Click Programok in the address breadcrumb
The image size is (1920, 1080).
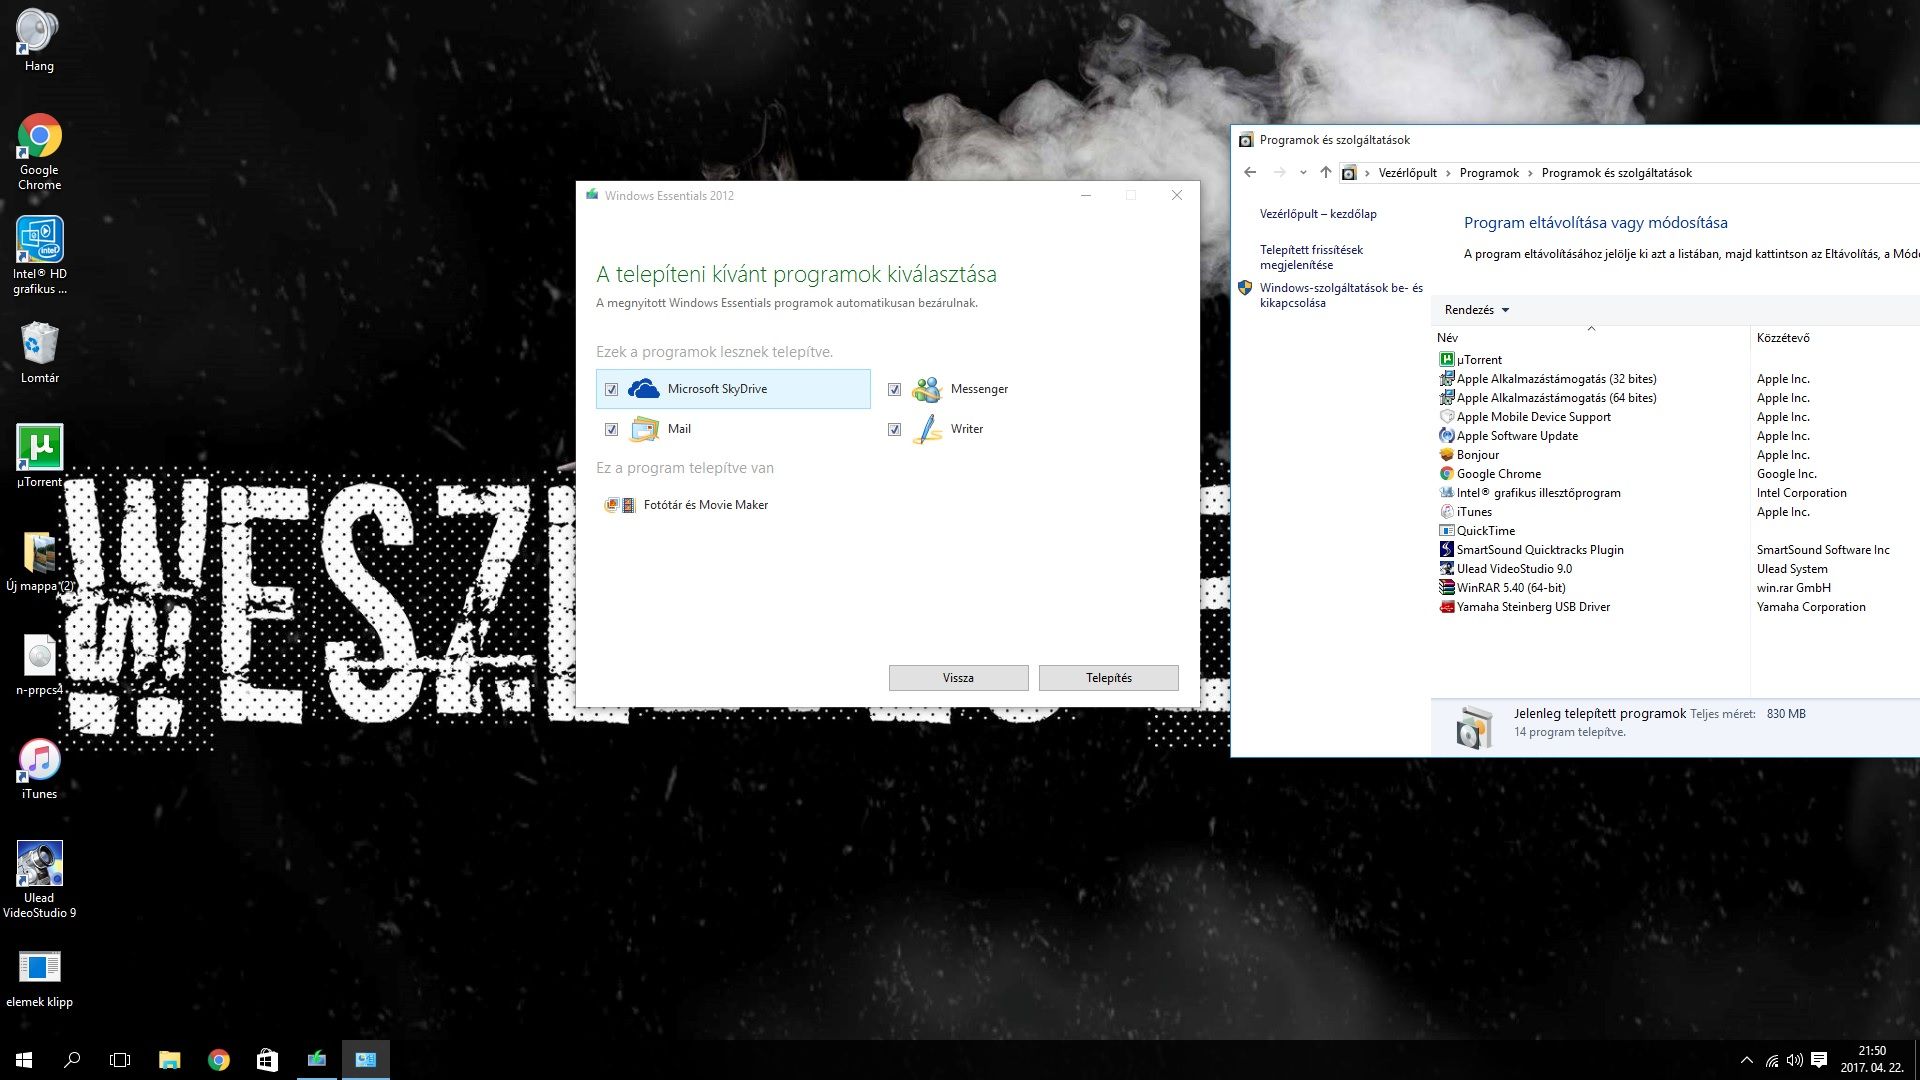click(x=1489, y=173)
